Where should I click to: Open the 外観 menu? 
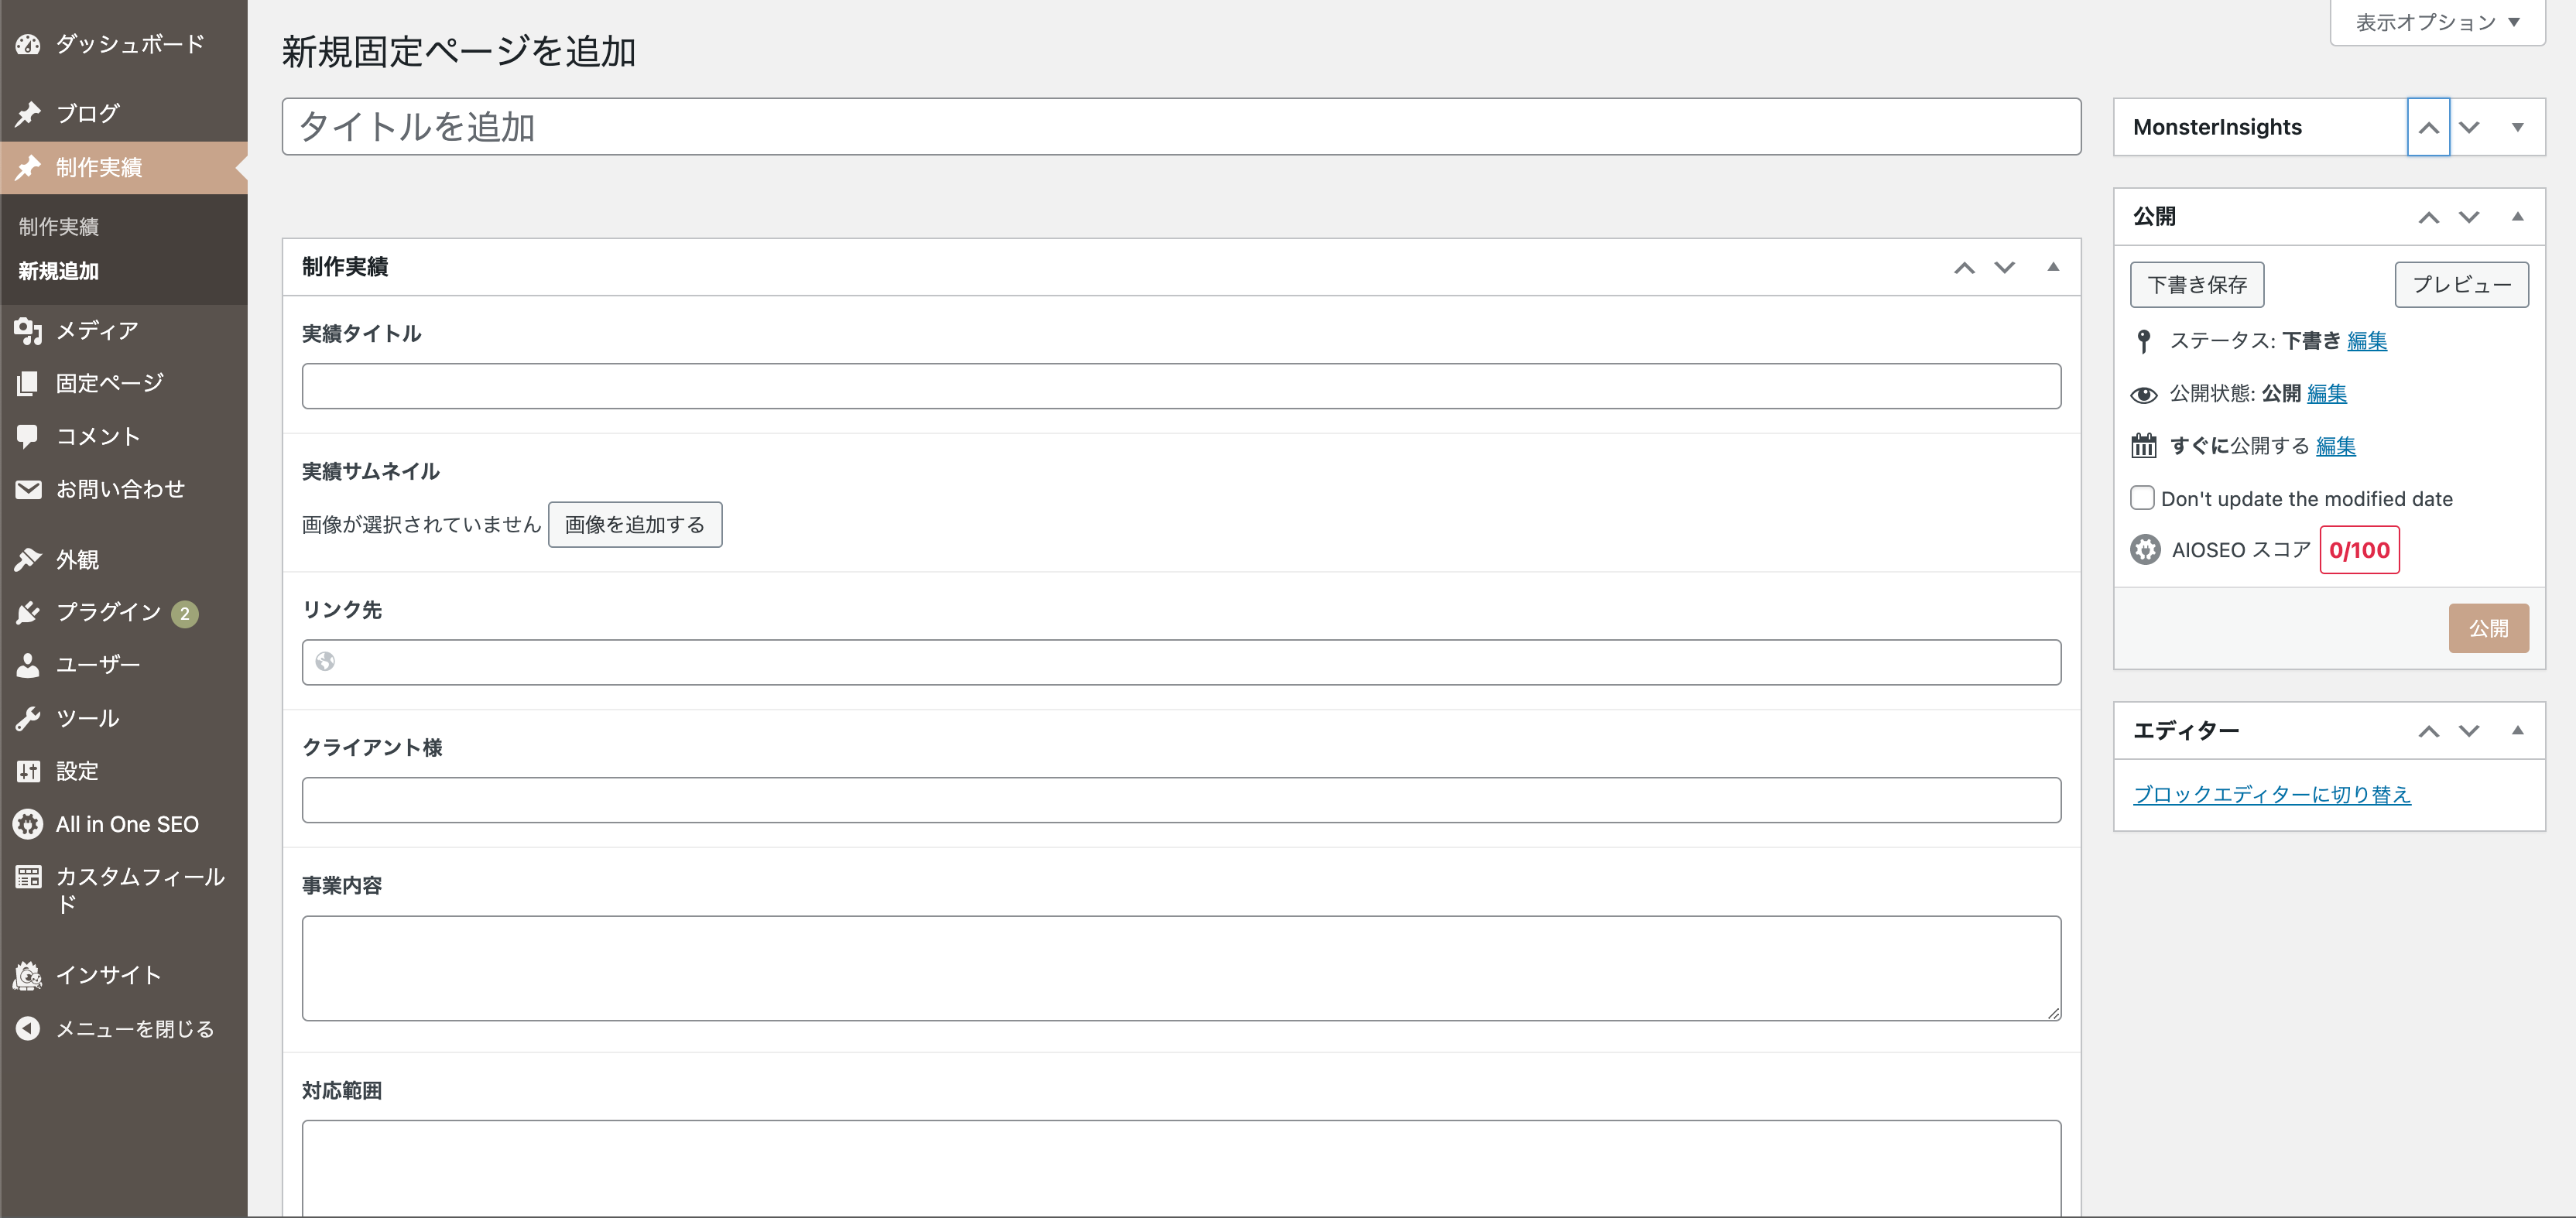point(77,559)
